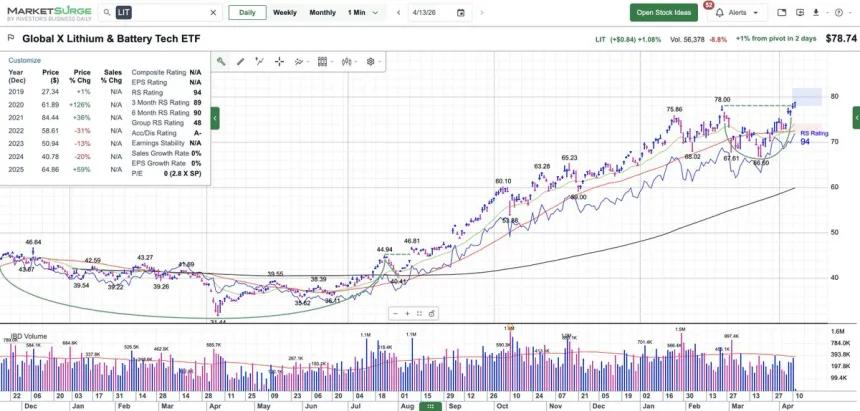The width and height of the screenshot is (860, 411).
Task: Open the help question mark icon
Action: coord(839,12)
